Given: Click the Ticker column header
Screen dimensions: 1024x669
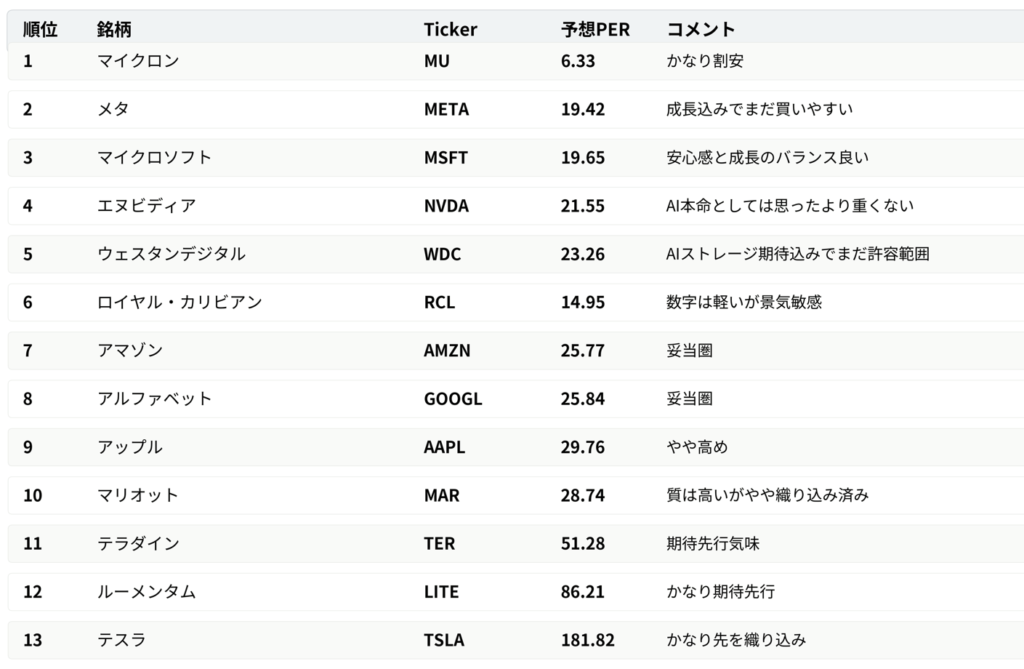Looking at the screenshot, I should click(x=450, y=29).
